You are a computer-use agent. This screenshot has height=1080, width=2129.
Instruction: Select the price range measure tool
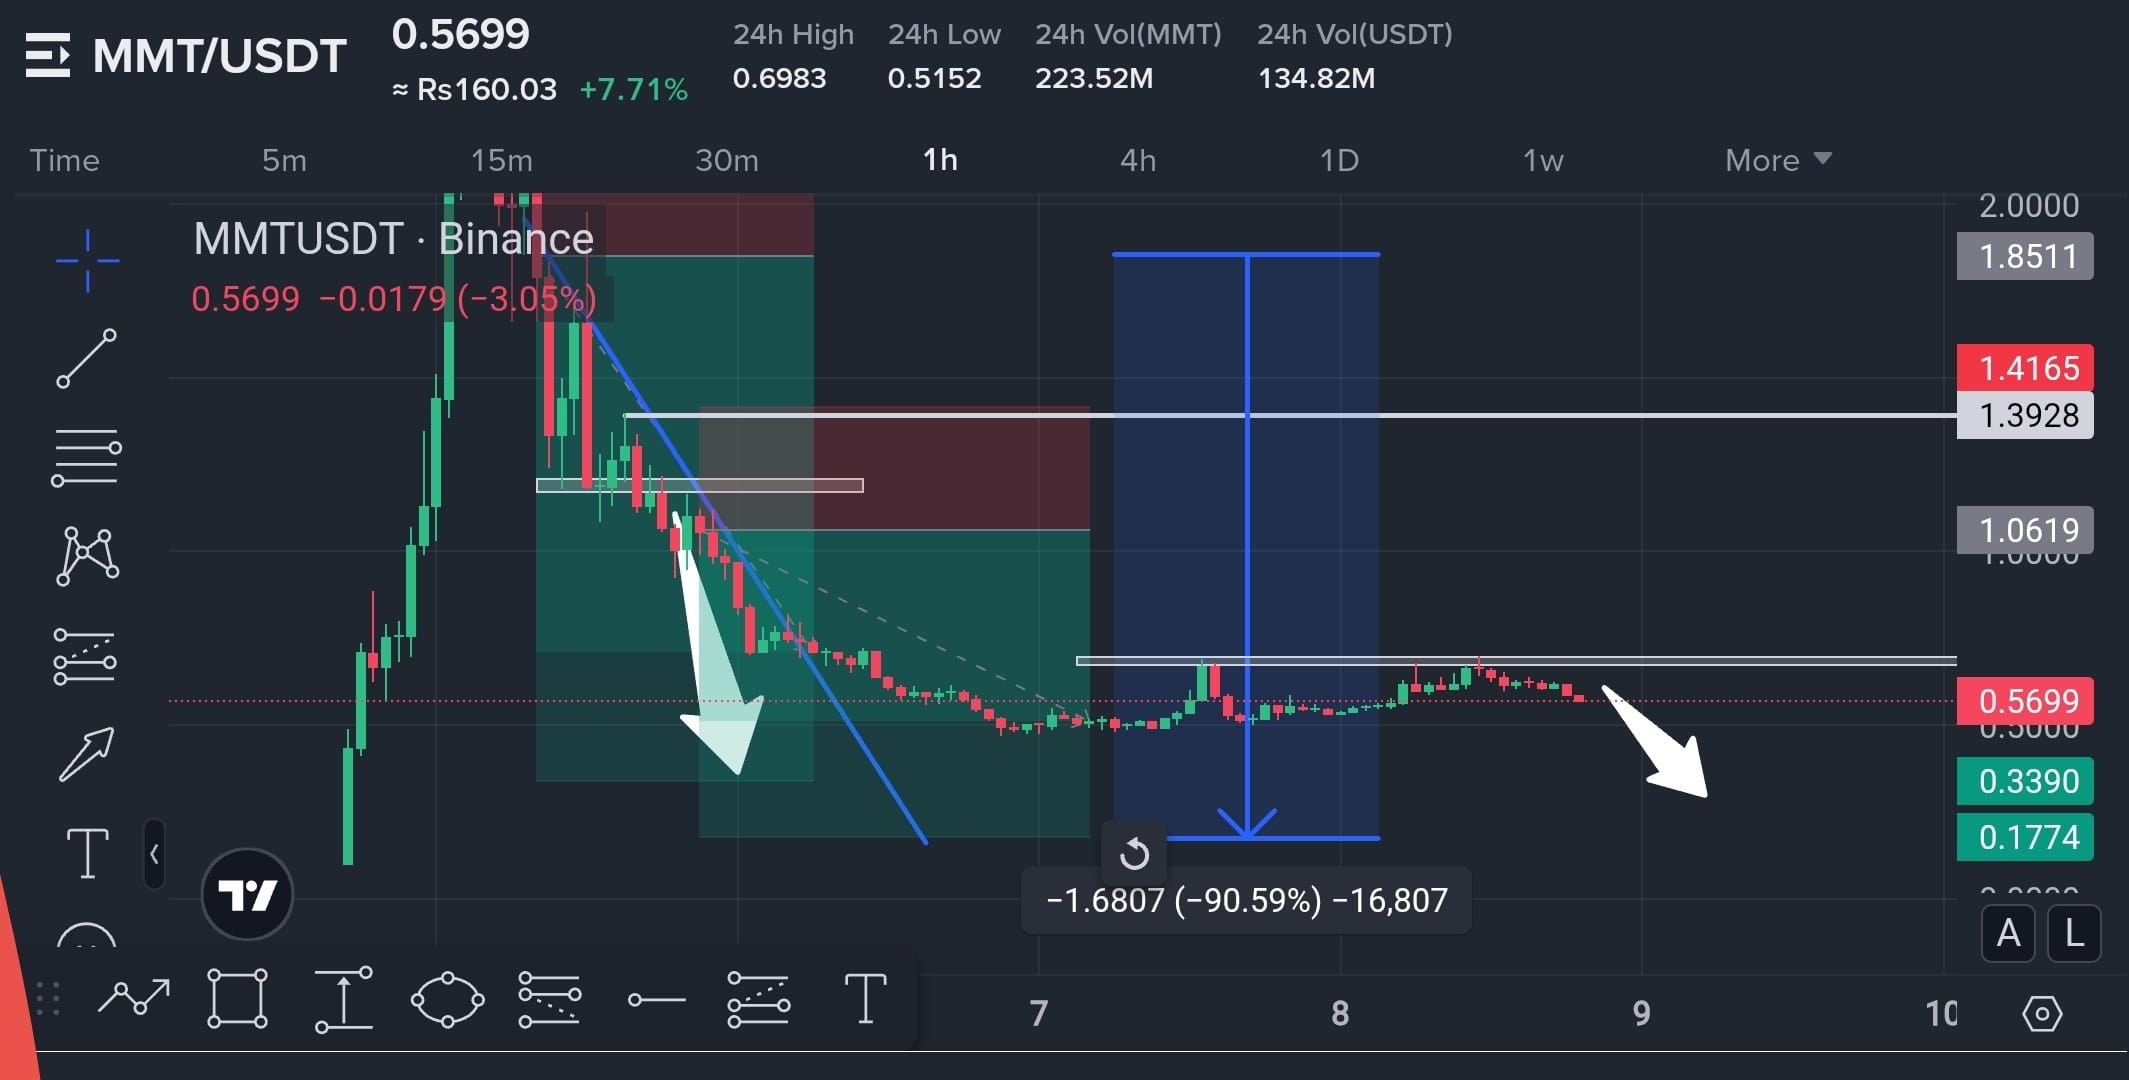point(344,999)
